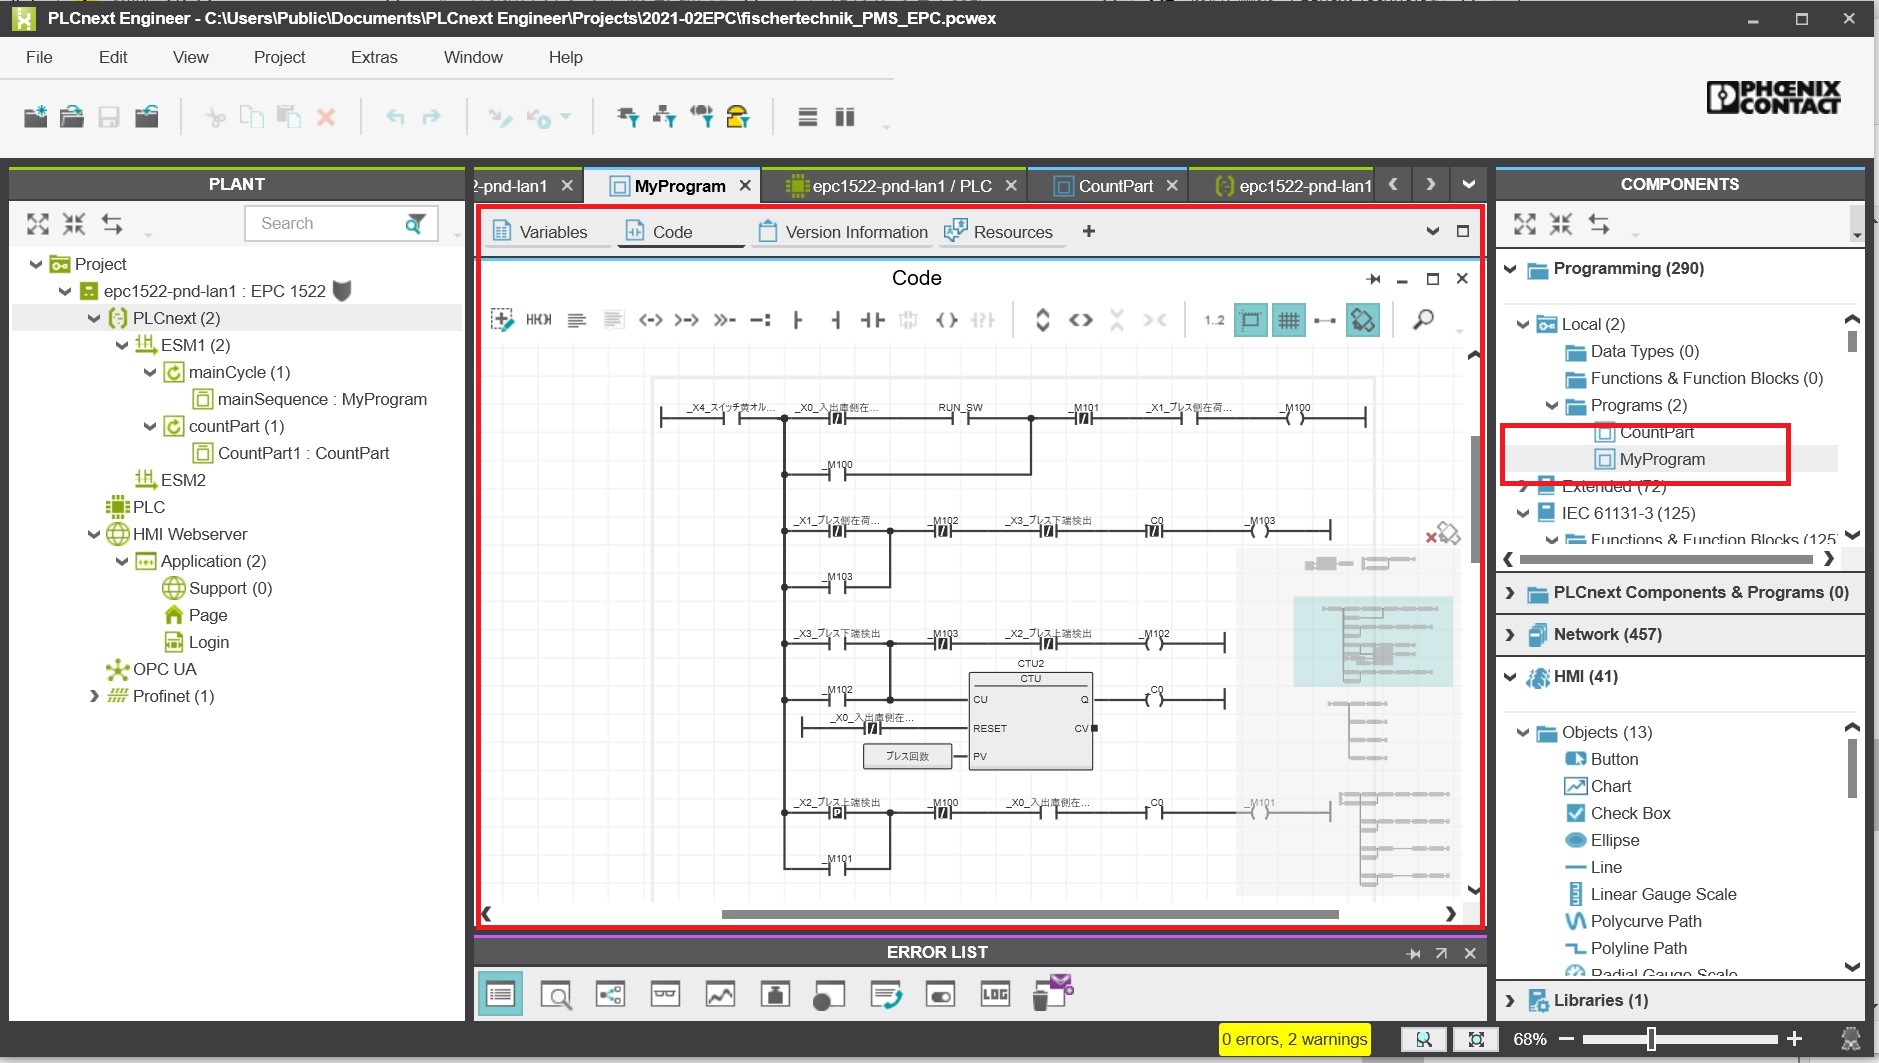This screenshot has height=1063, width=1879.
Task: Toggle the grid display button in the Code toolbar
Action: (x=1288, y=320)
